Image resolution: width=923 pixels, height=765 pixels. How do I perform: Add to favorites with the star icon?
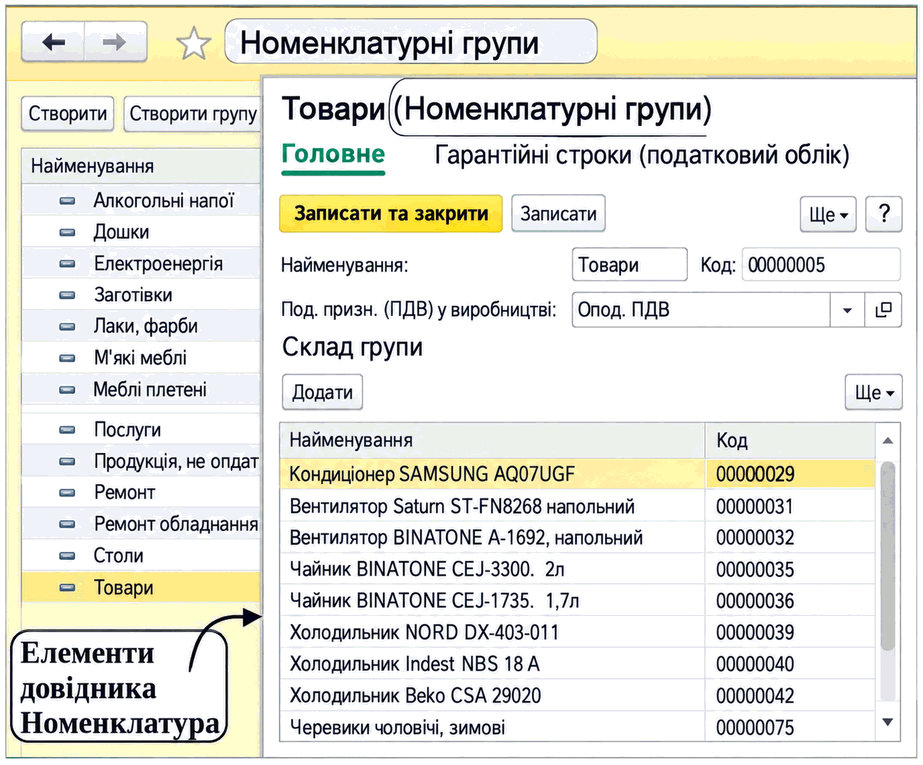[193, 44]
